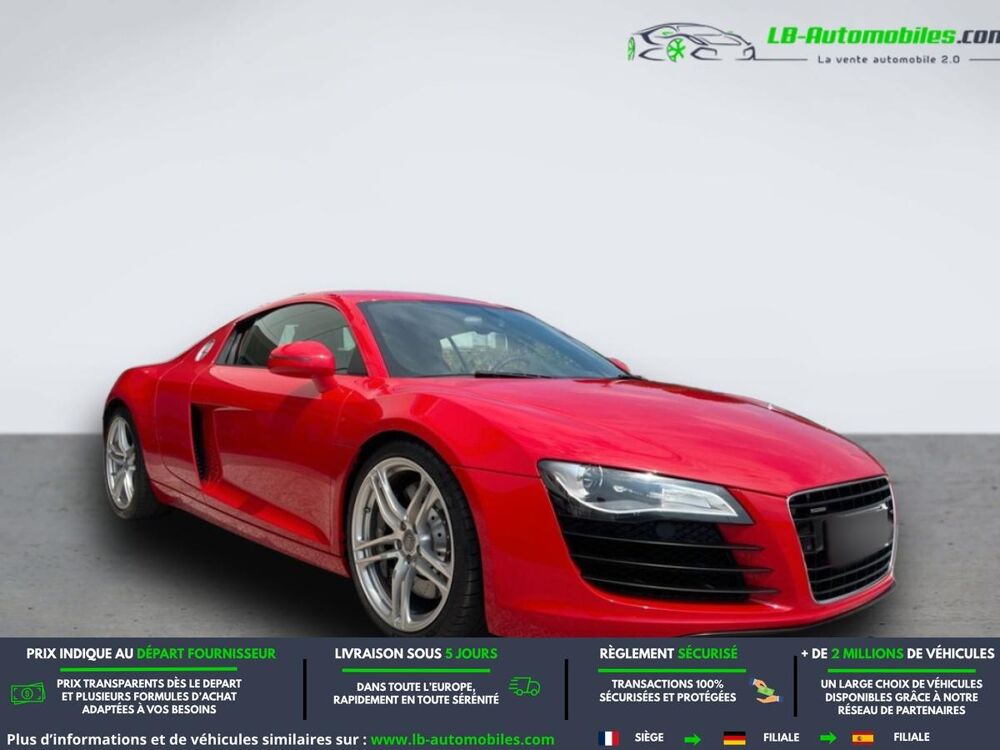This screenshot has width=1000, height=750.
Task: Click 'TRANSACTIONS 100% SÉCURISÉES ET PROTÉGÉES' text
Action: click(668, 691)
